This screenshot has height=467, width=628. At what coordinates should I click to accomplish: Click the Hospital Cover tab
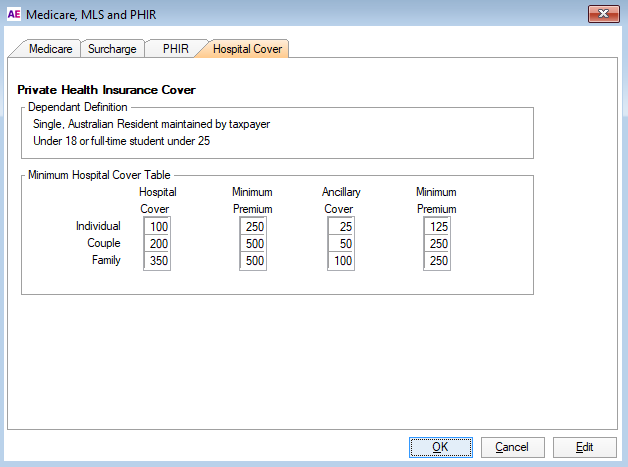[x=247, y=48]
